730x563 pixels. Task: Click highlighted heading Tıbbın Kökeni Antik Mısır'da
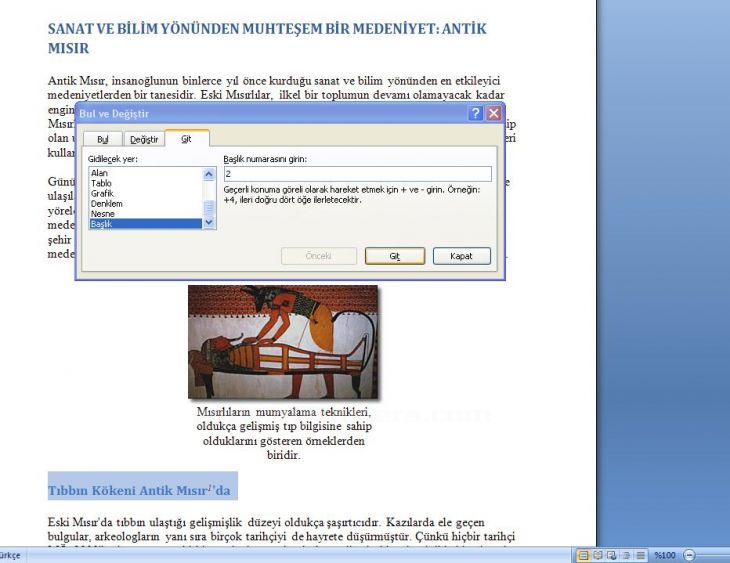tap(139, 490)
